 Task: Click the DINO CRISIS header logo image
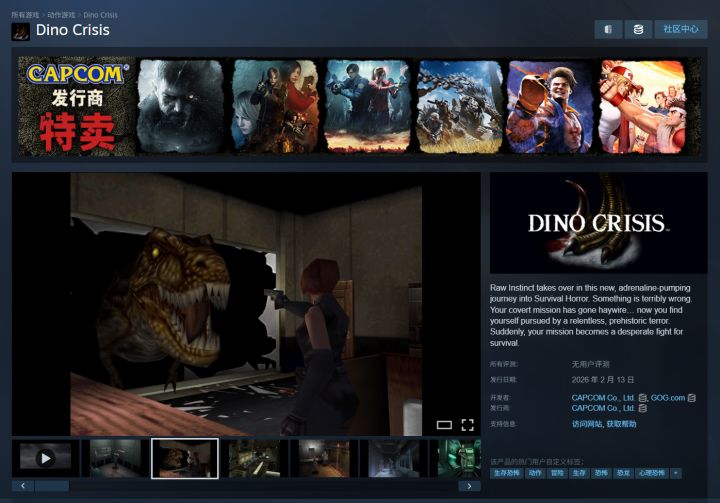pos(598,223)
